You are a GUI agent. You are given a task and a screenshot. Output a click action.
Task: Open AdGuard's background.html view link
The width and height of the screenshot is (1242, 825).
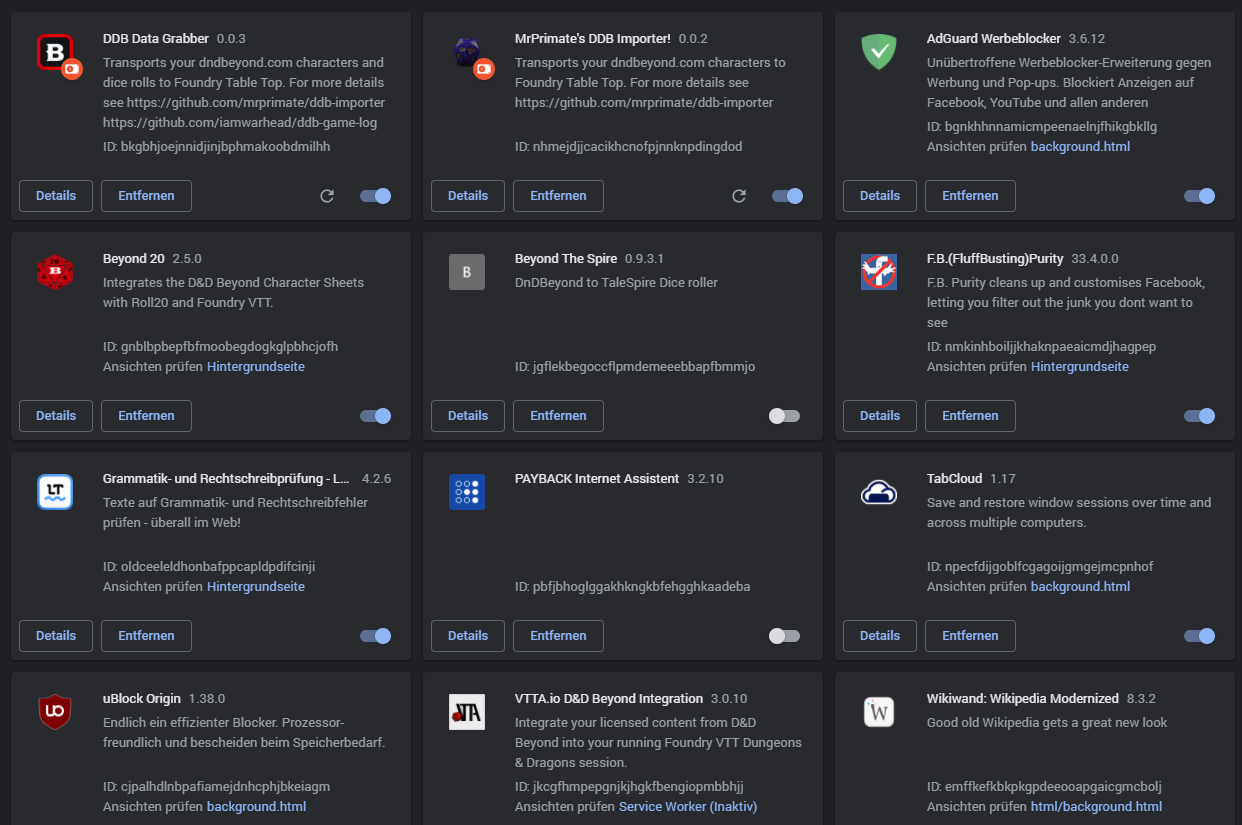point(1080,147)
